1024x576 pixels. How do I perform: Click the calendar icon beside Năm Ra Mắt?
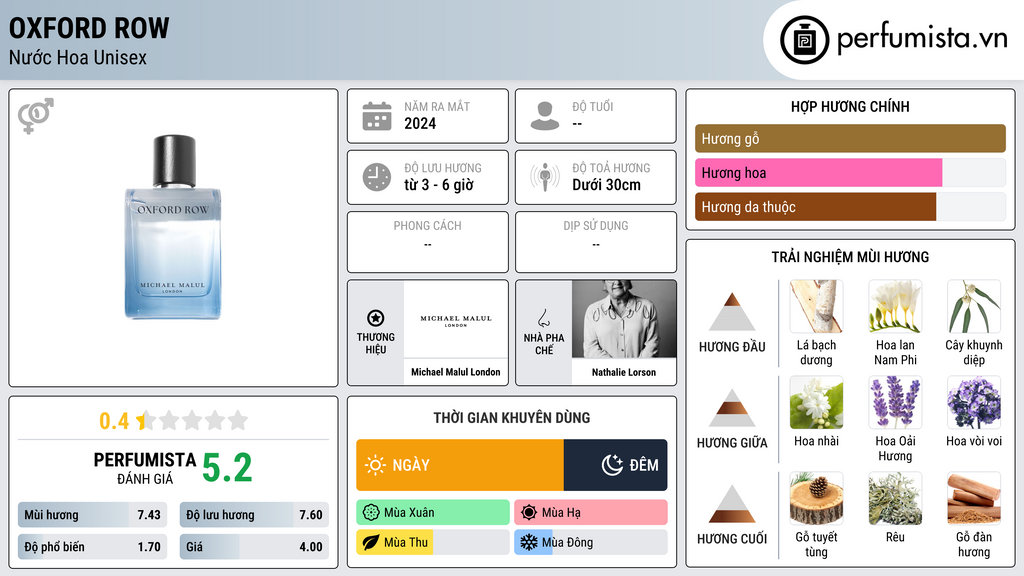377,116
